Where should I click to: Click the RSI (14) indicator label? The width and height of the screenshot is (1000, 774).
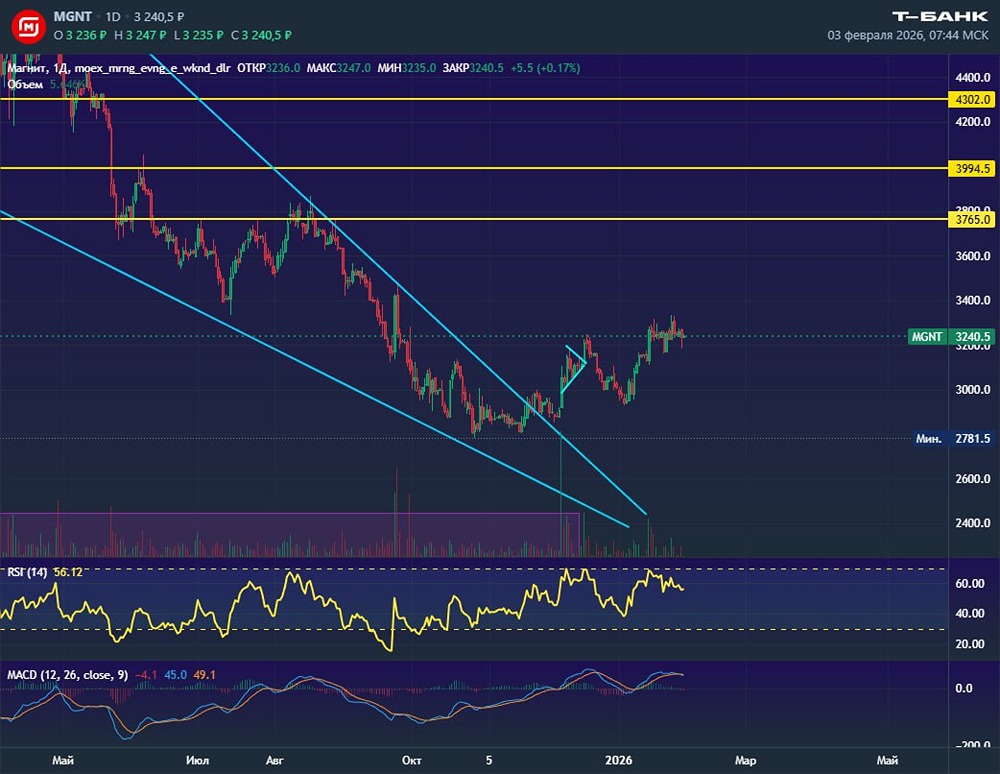(27, 572)
